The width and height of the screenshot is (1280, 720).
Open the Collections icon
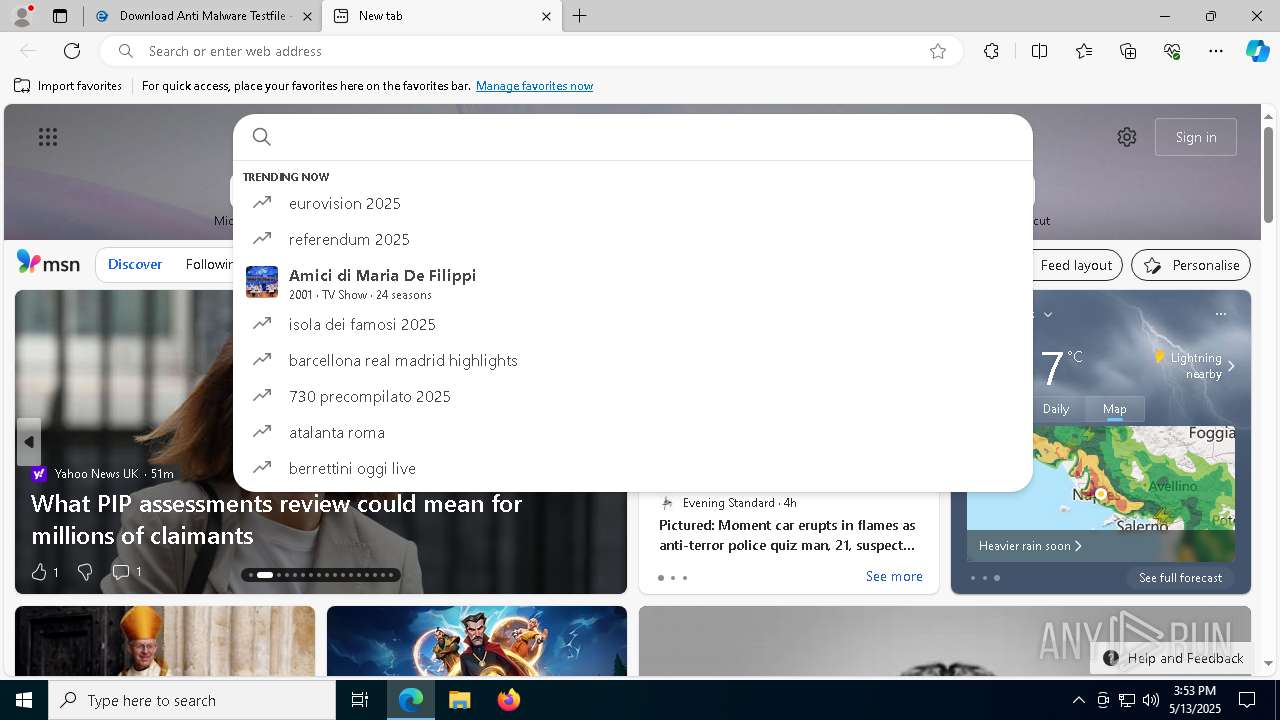click(x=1128, y=51)
